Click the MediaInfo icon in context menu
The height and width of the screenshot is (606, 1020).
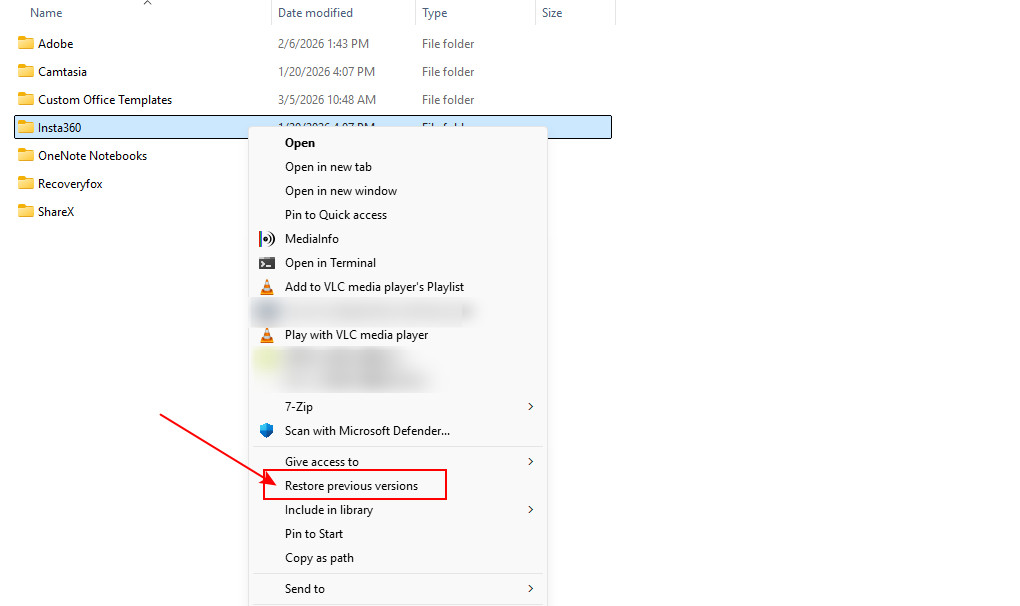click(267, 239)
